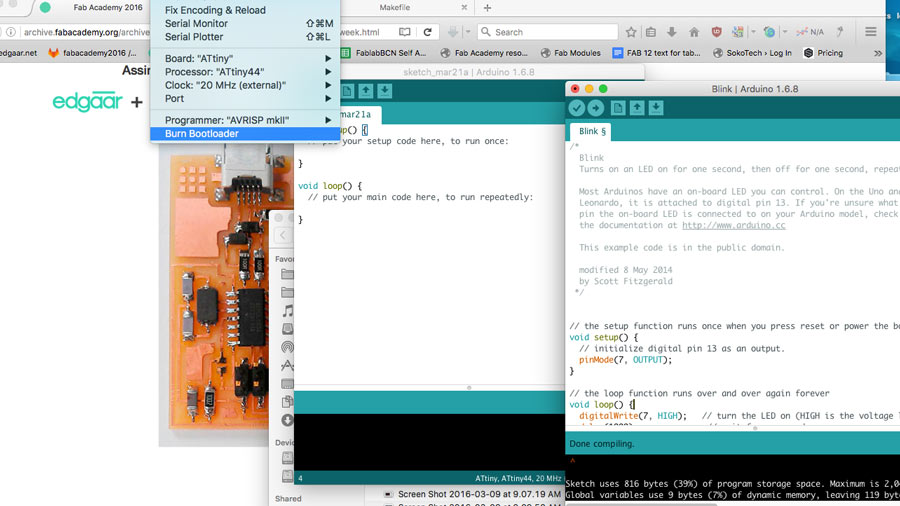Click "Screen Shot 2016-03-09 at 9.07.19 AM" file
Image resolution: width=900 pixels, height=506 pixels.
[x=479, y=494]
